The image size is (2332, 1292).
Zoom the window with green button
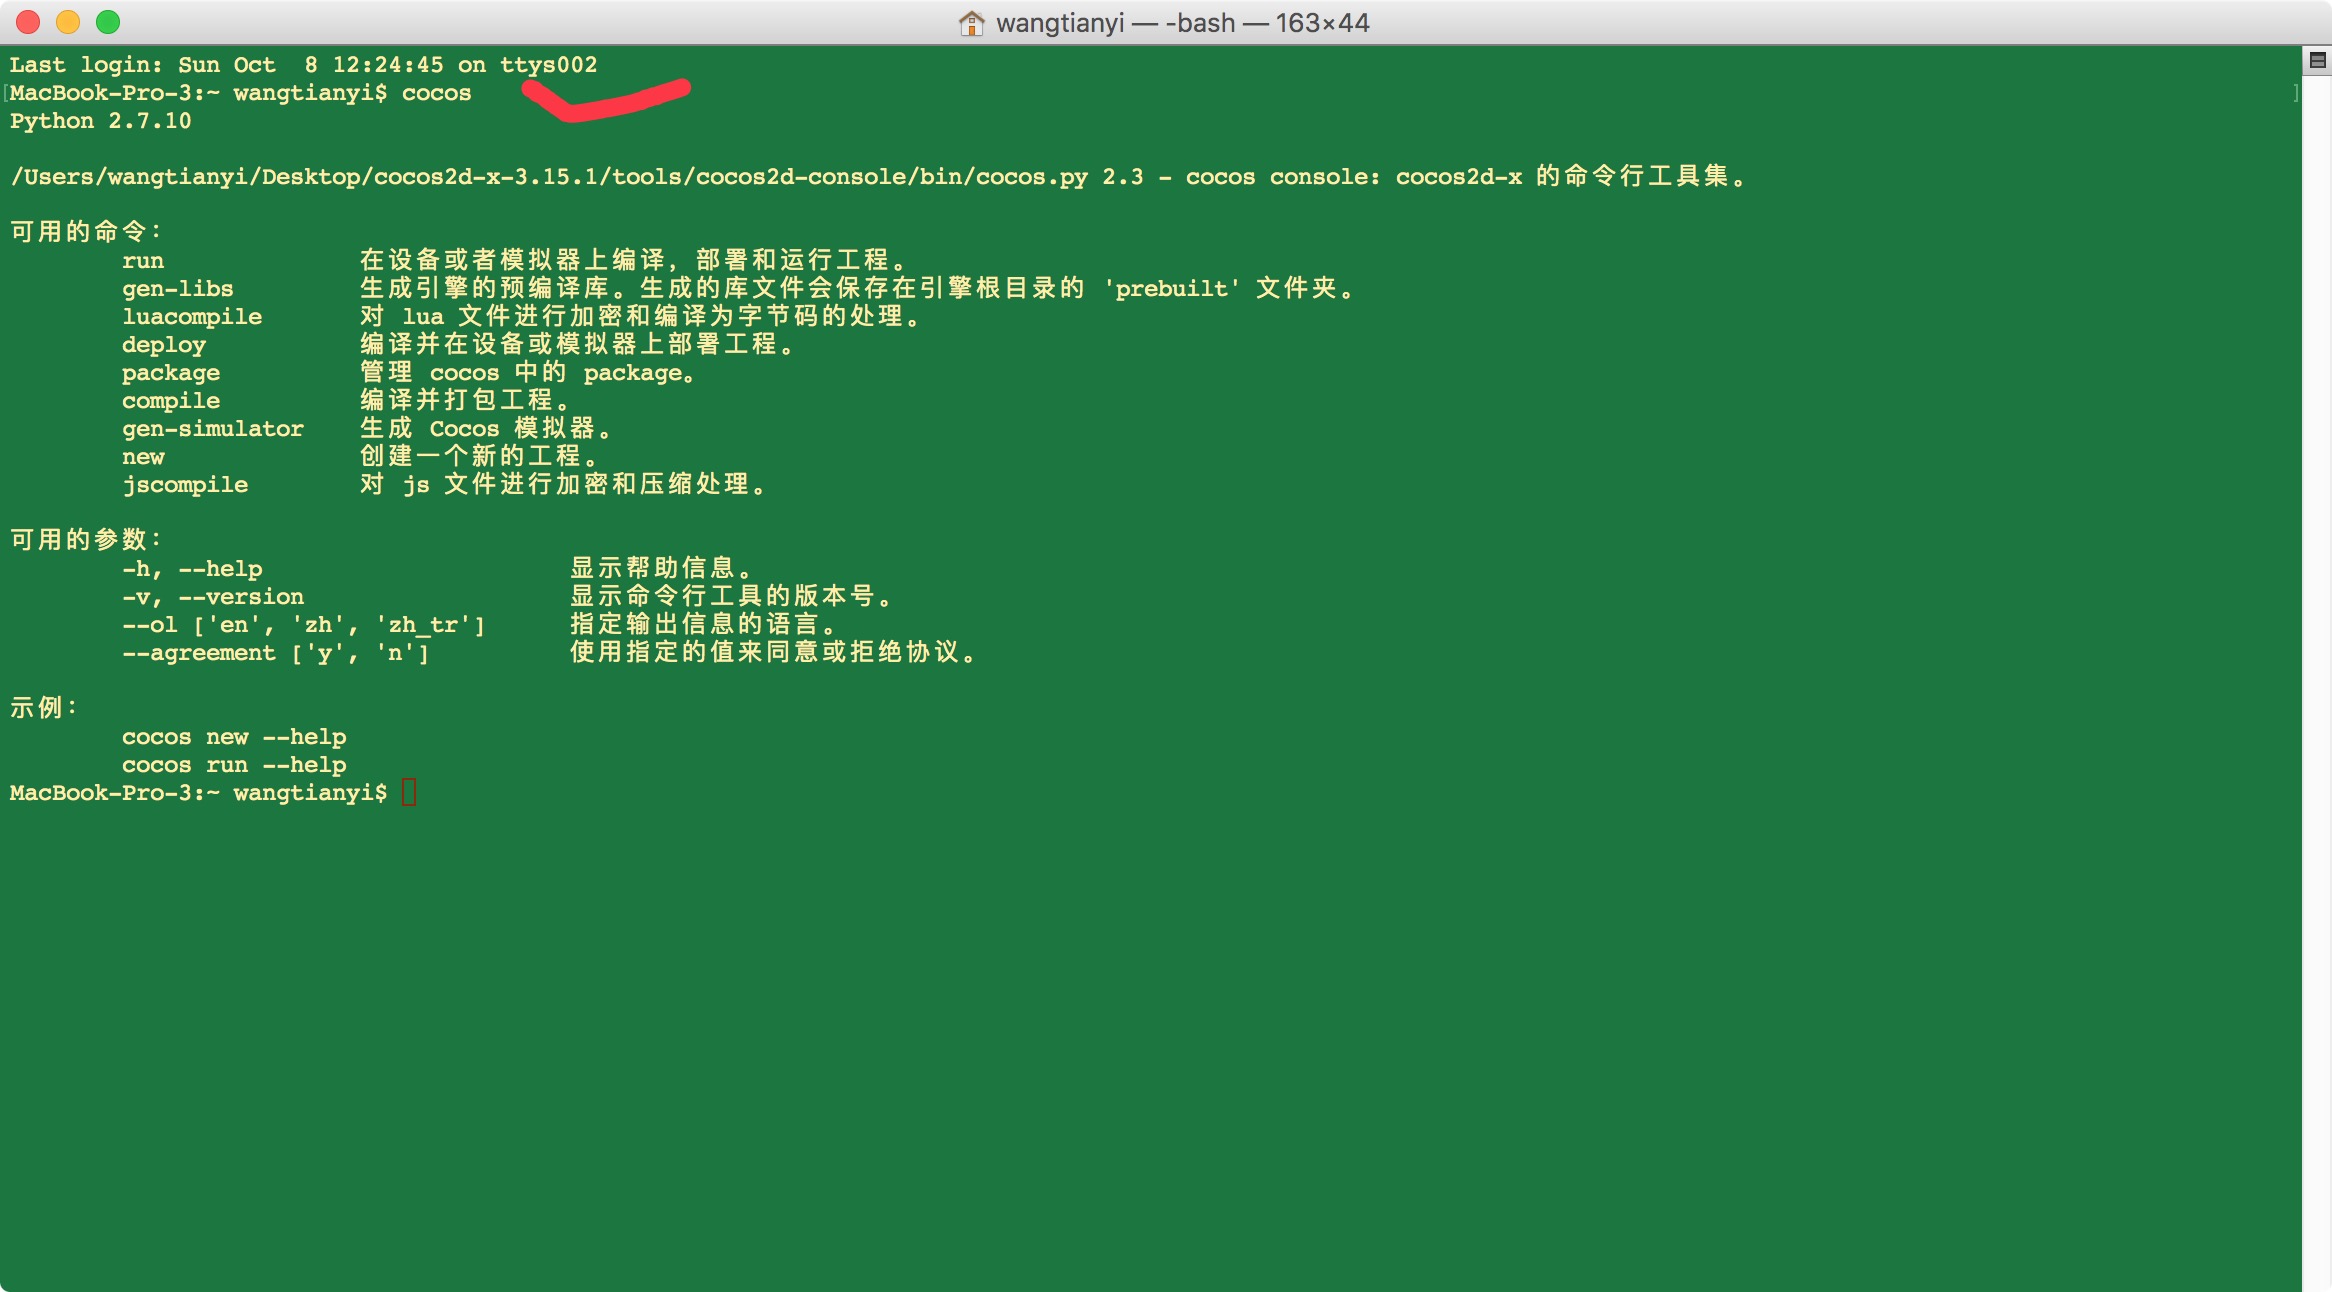[x=108, y=22]
